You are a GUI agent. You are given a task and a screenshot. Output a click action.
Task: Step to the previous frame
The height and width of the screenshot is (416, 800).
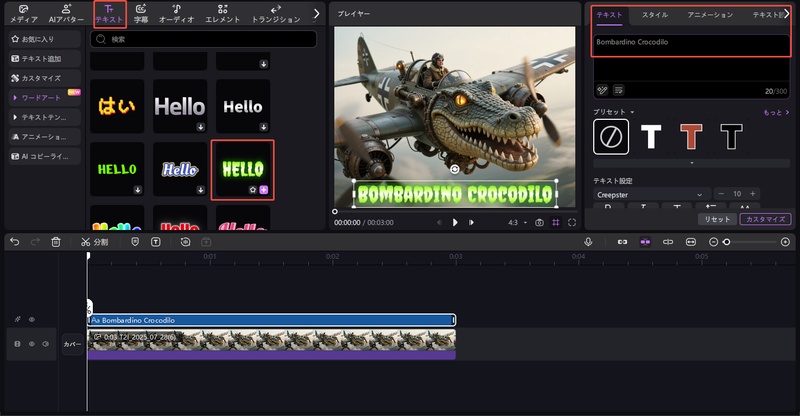(439, 223)
